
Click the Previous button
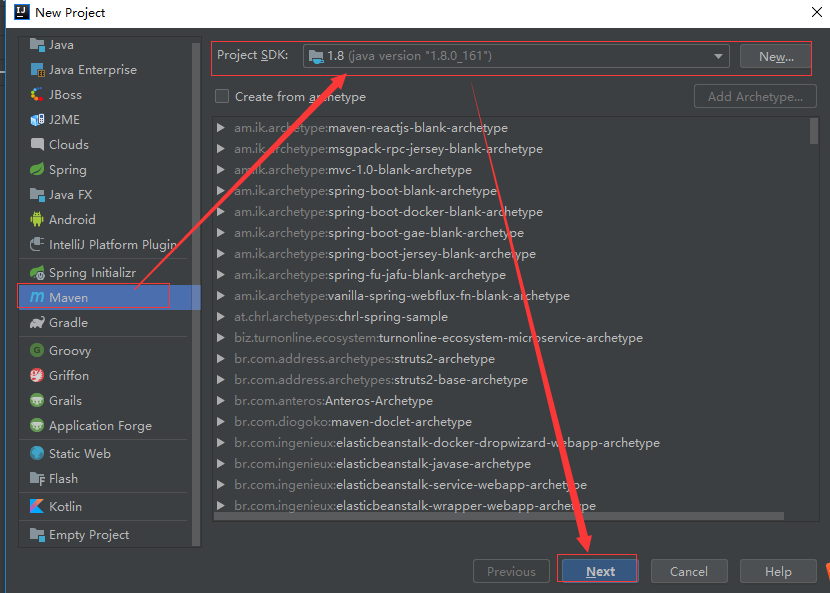click(x=511, y=571)
